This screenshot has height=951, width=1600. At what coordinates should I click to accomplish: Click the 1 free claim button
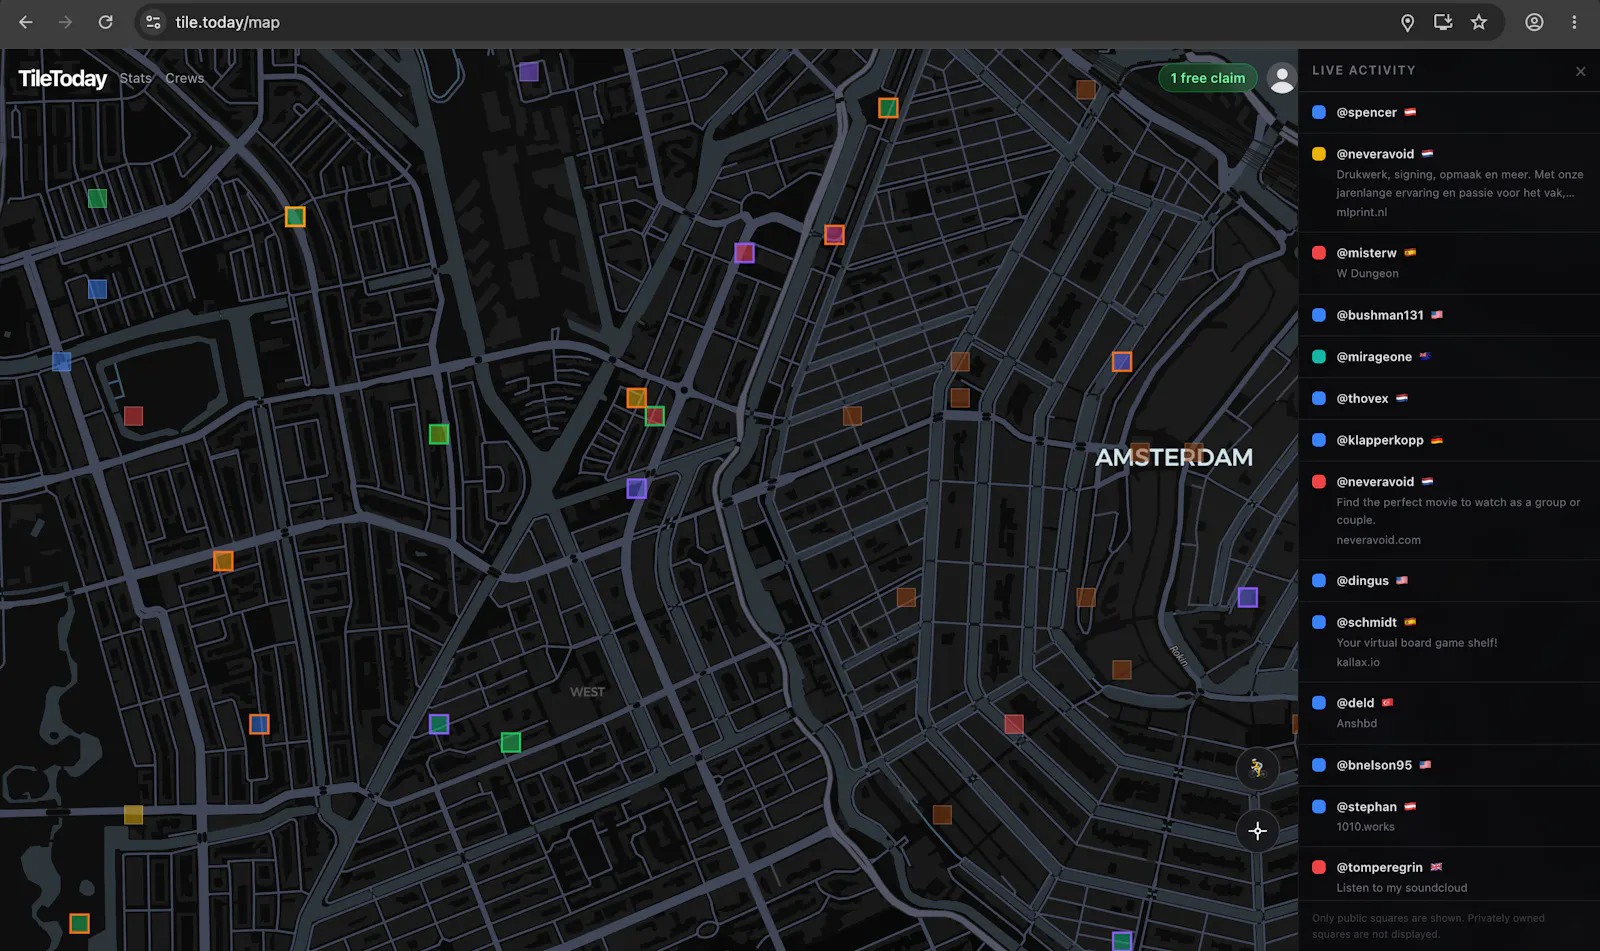1208,78
